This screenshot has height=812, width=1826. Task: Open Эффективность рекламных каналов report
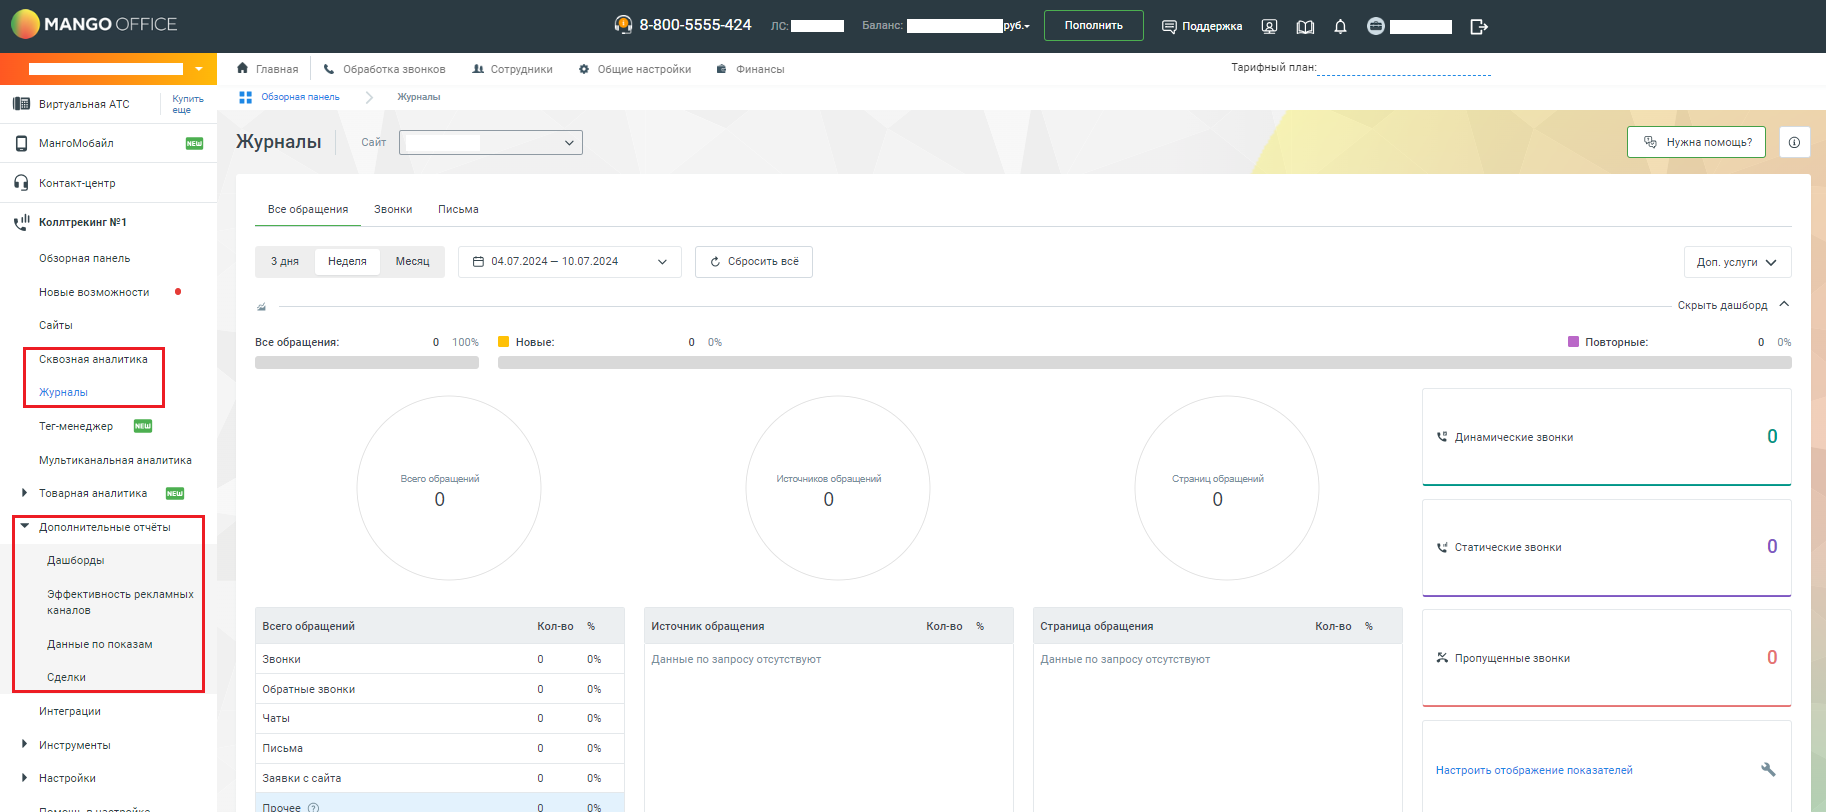(x=120, y=602)
